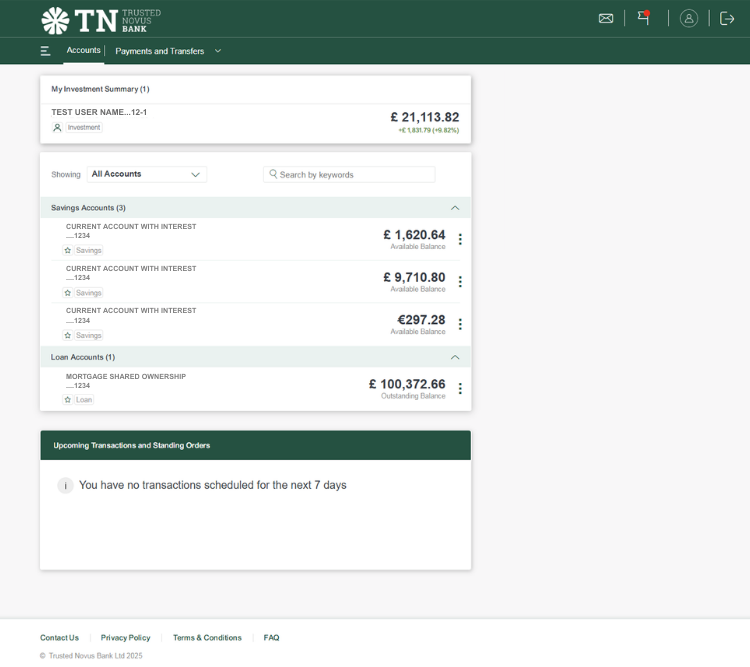750x667 pixels.
Task: Click the Terms & Conditions link
Action: [207, 638]
